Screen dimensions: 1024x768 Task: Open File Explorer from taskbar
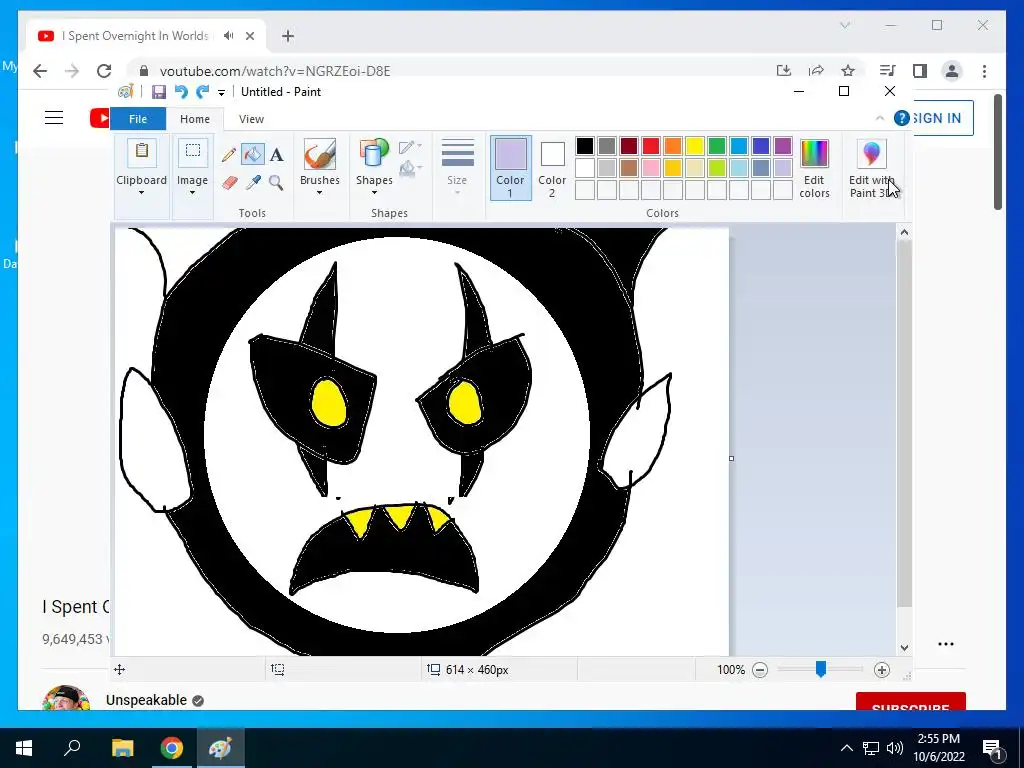122,748
